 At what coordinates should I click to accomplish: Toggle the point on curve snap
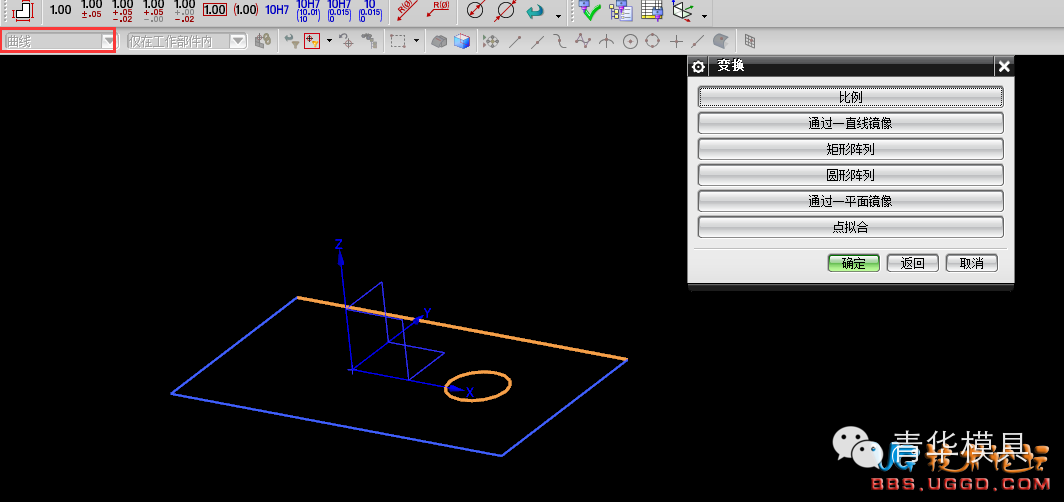698,41
